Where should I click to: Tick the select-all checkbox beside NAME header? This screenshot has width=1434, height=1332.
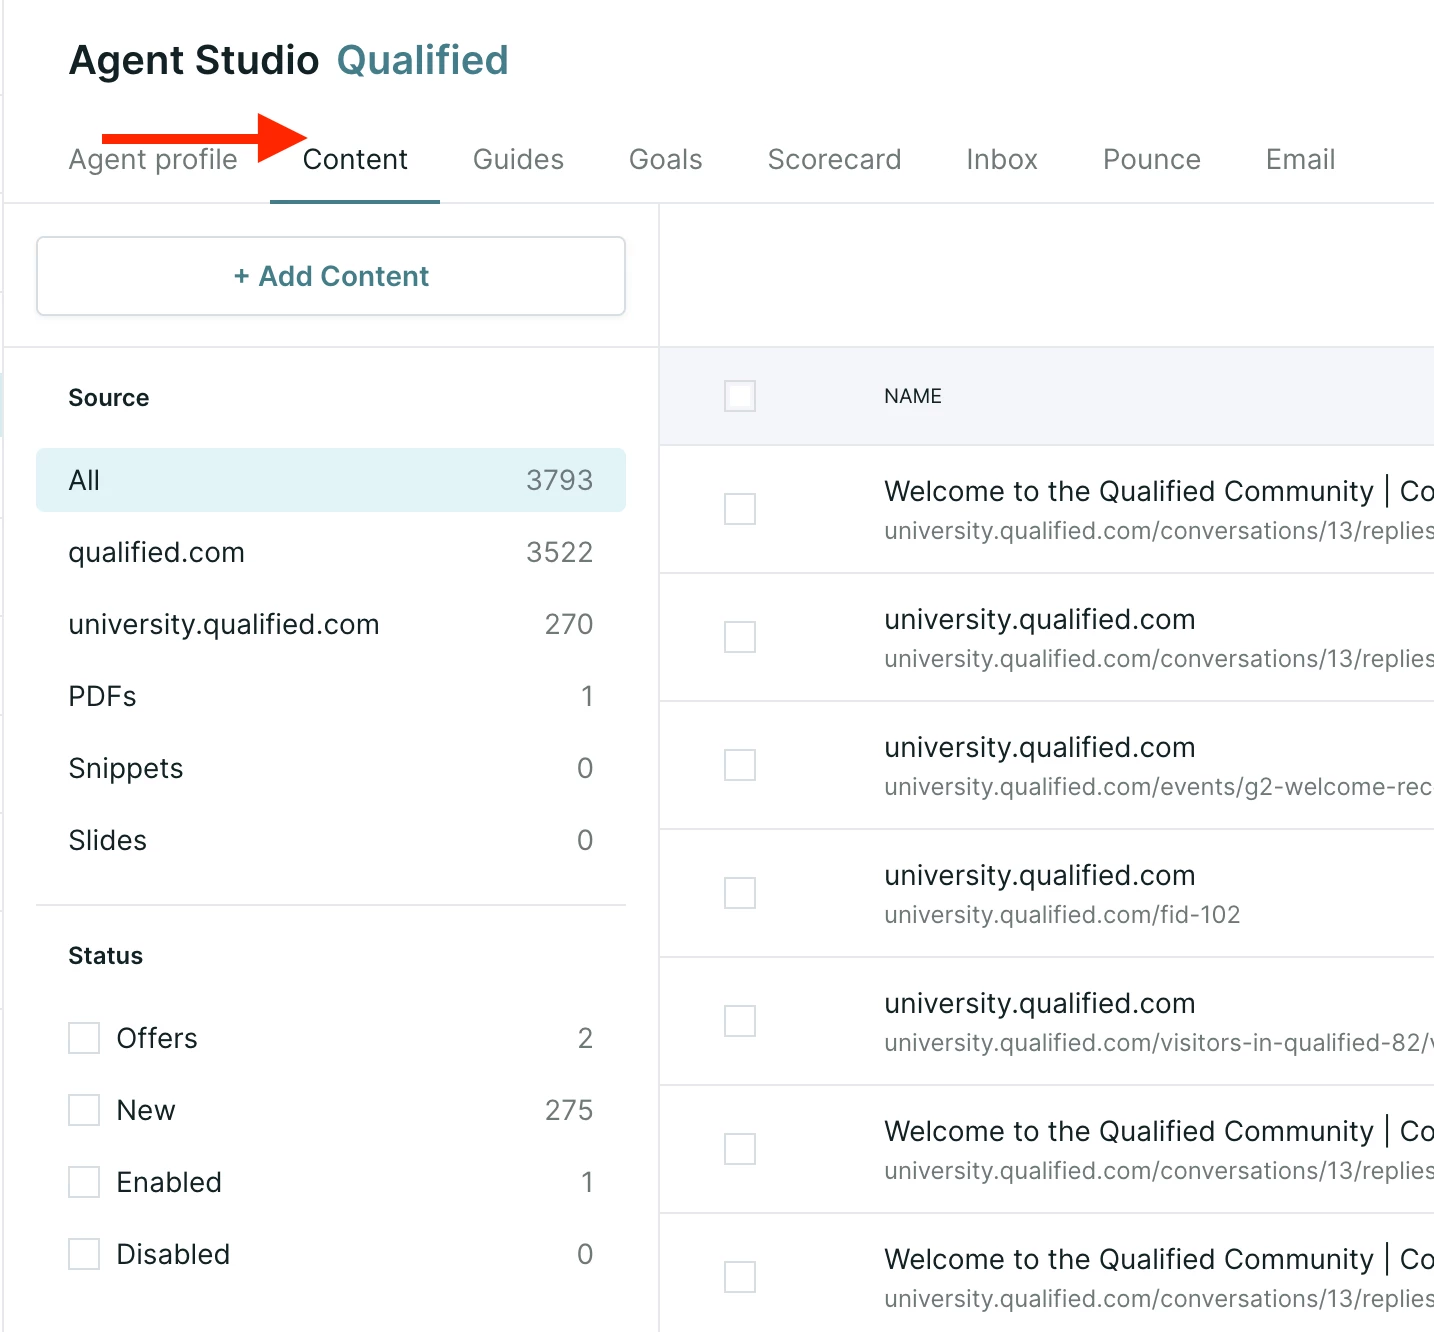(x=740, y=396)
